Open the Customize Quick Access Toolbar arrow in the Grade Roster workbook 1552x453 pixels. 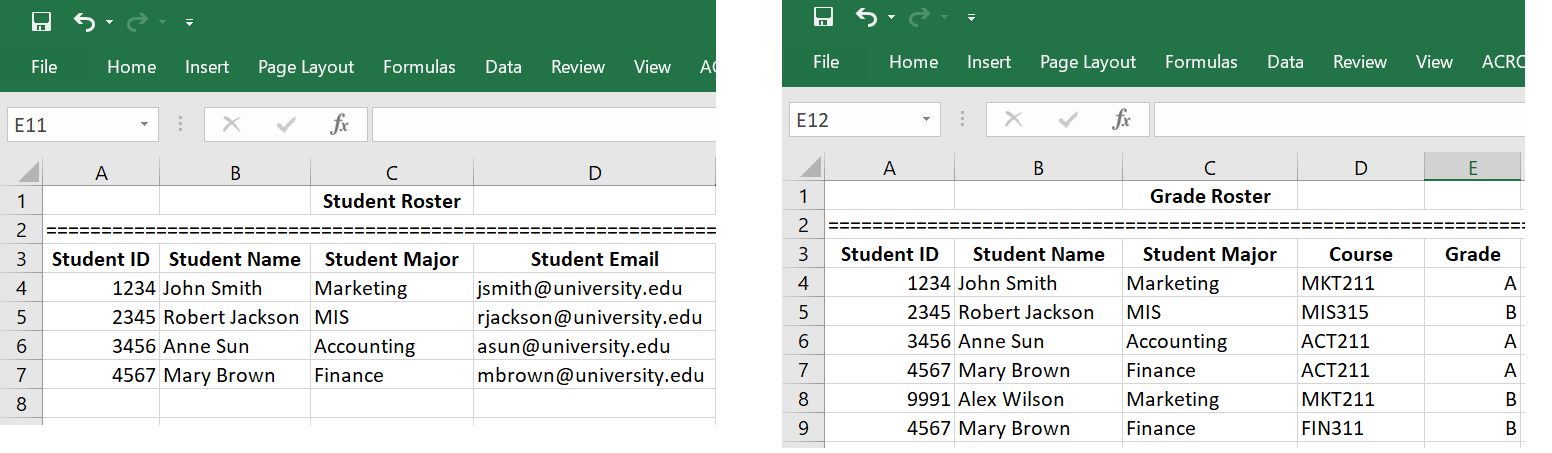(x=970, y=18)
